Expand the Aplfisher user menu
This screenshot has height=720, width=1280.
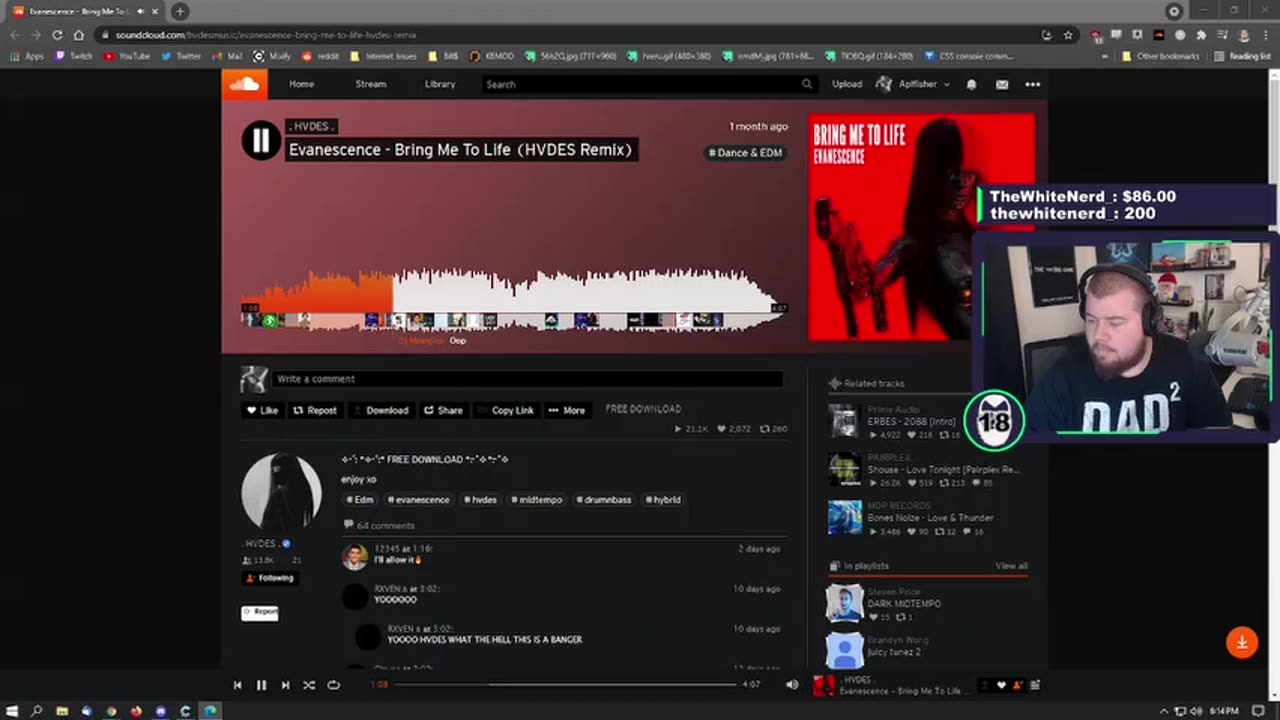point(913,84)
